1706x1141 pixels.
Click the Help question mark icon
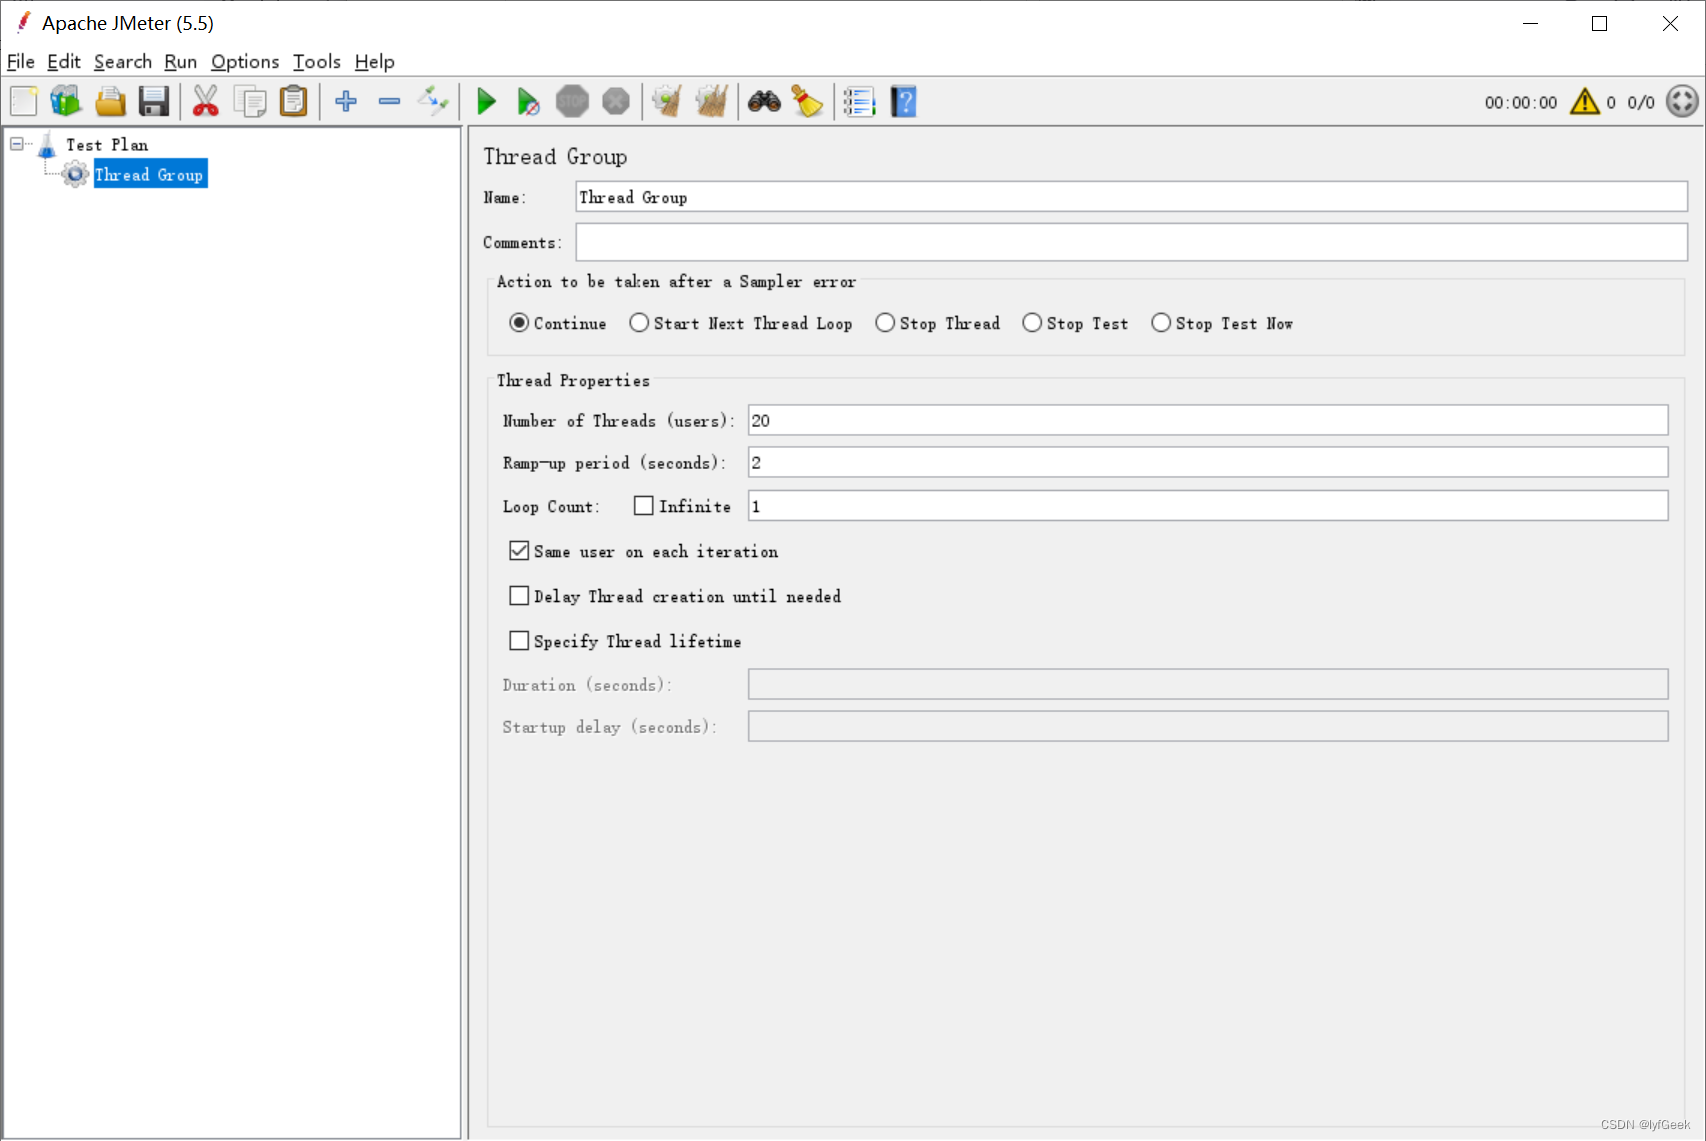[x=903, y=102]
